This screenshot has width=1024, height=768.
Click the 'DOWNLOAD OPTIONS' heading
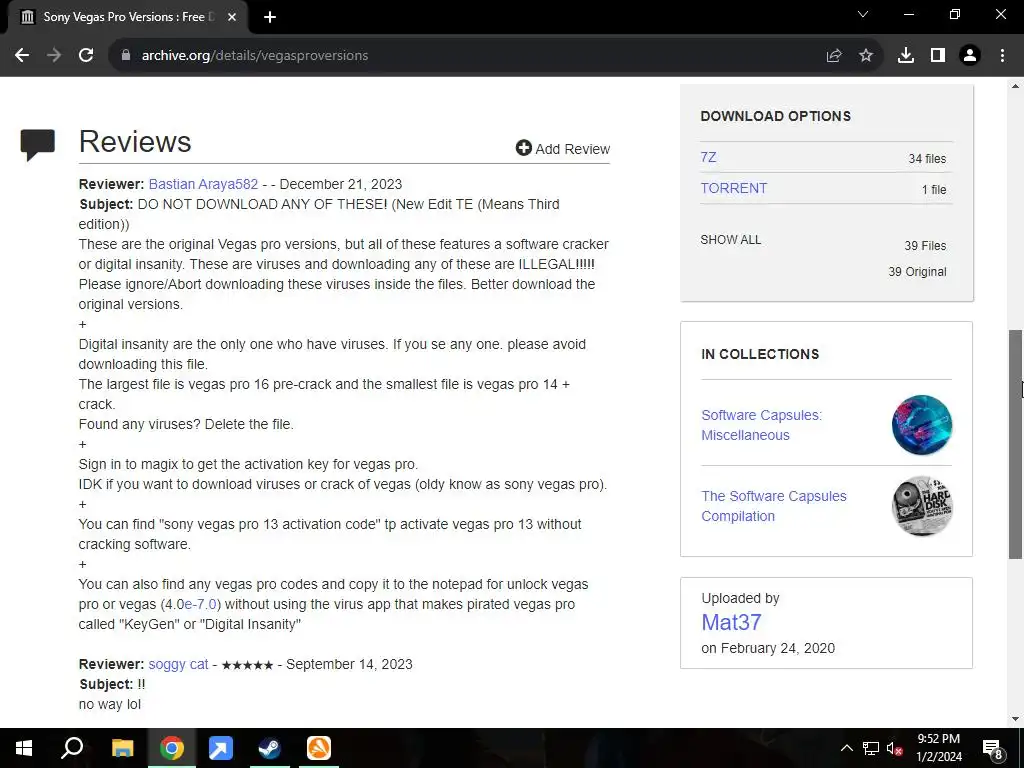tap(776, 116)
